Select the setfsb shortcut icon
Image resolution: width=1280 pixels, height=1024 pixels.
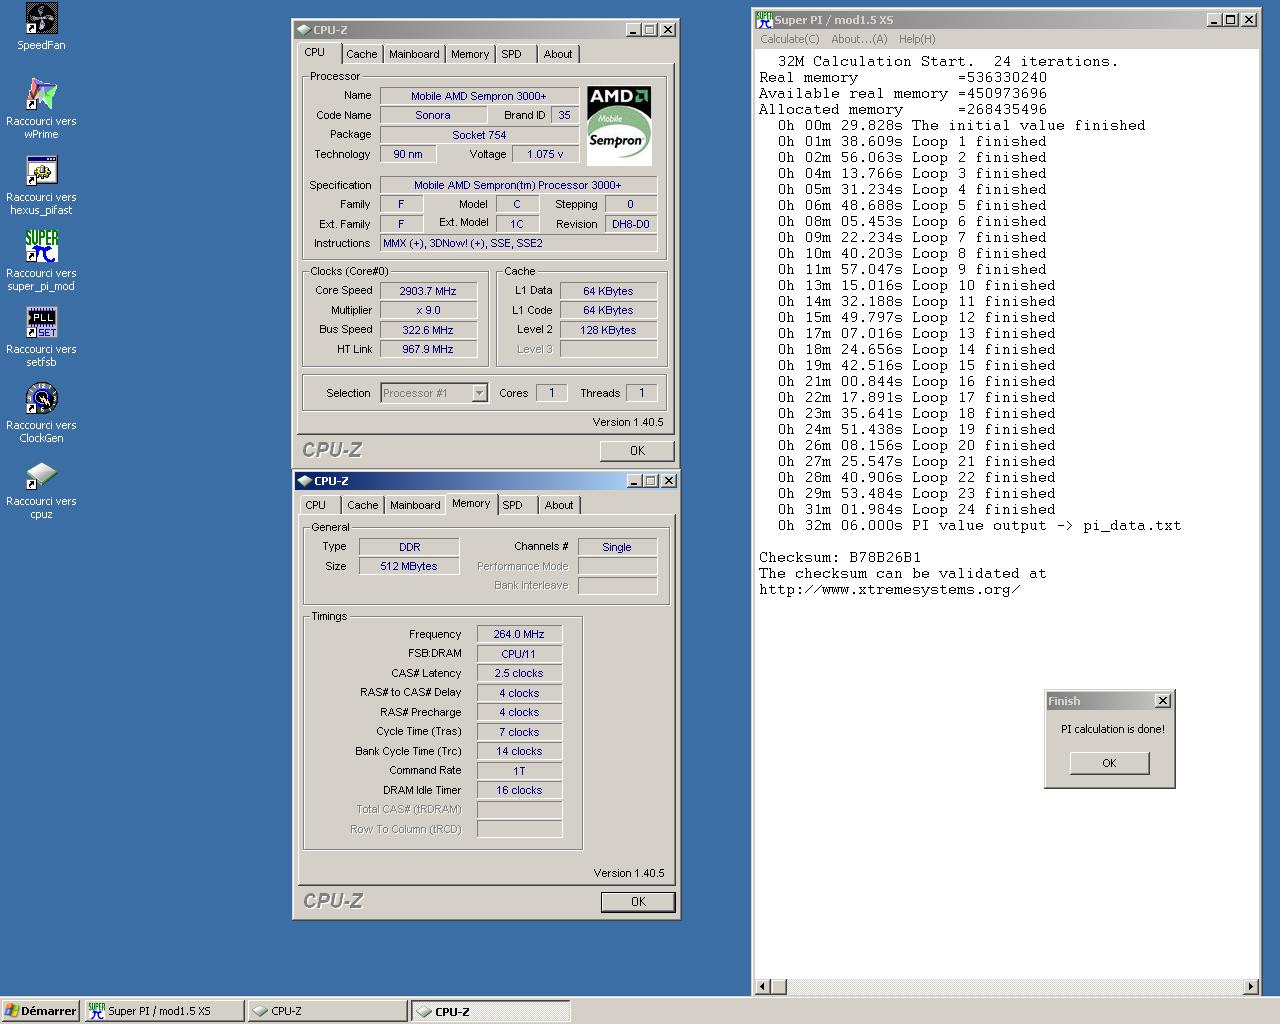click(x=41, y=323)
